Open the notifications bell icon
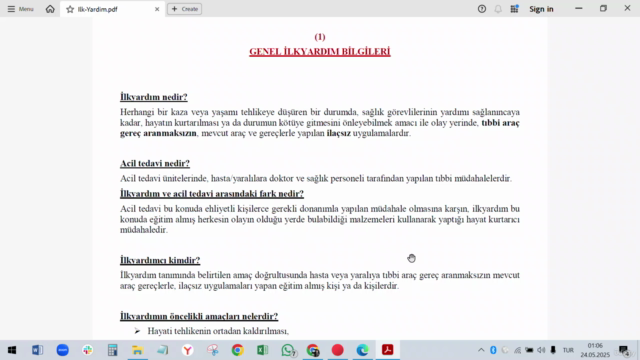 (498, 9)
